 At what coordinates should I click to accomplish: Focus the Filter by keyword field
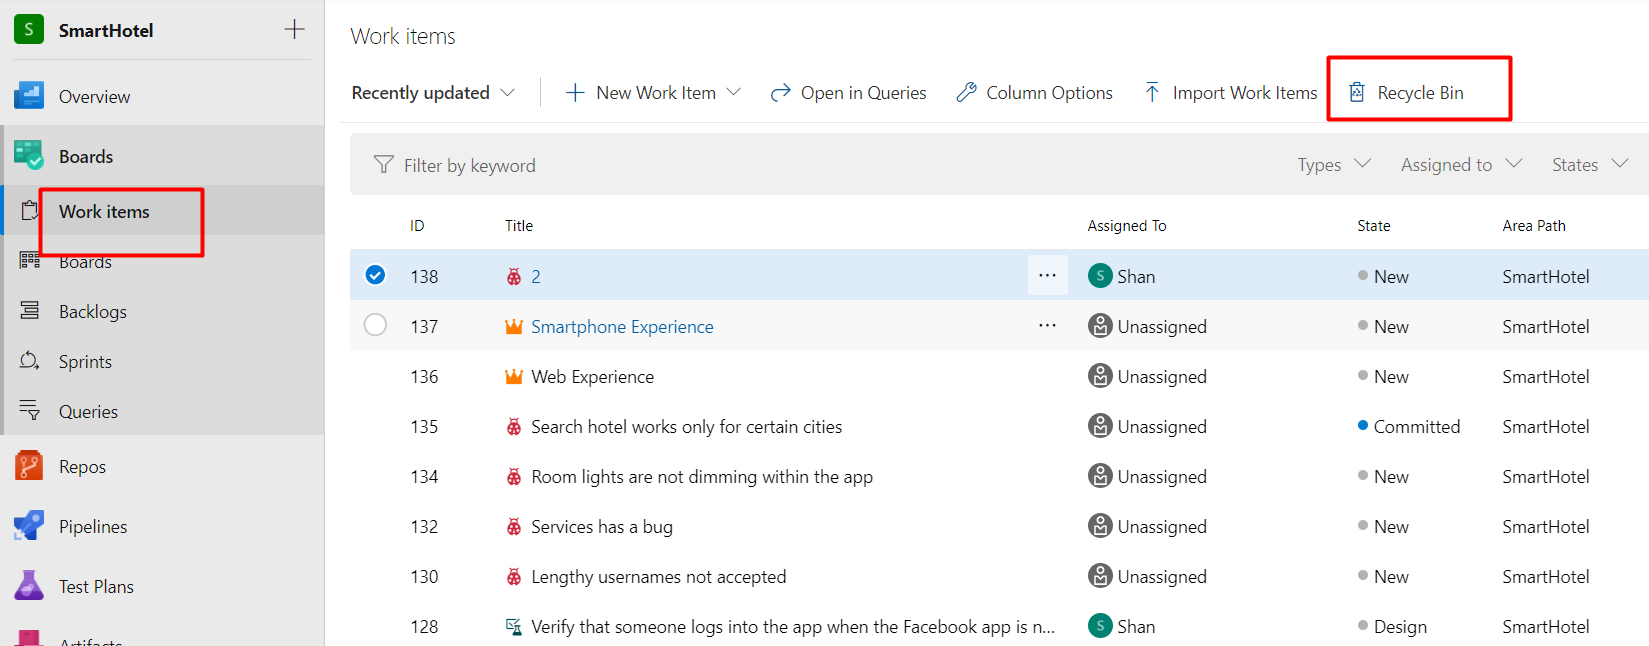[x=469, y=166]
